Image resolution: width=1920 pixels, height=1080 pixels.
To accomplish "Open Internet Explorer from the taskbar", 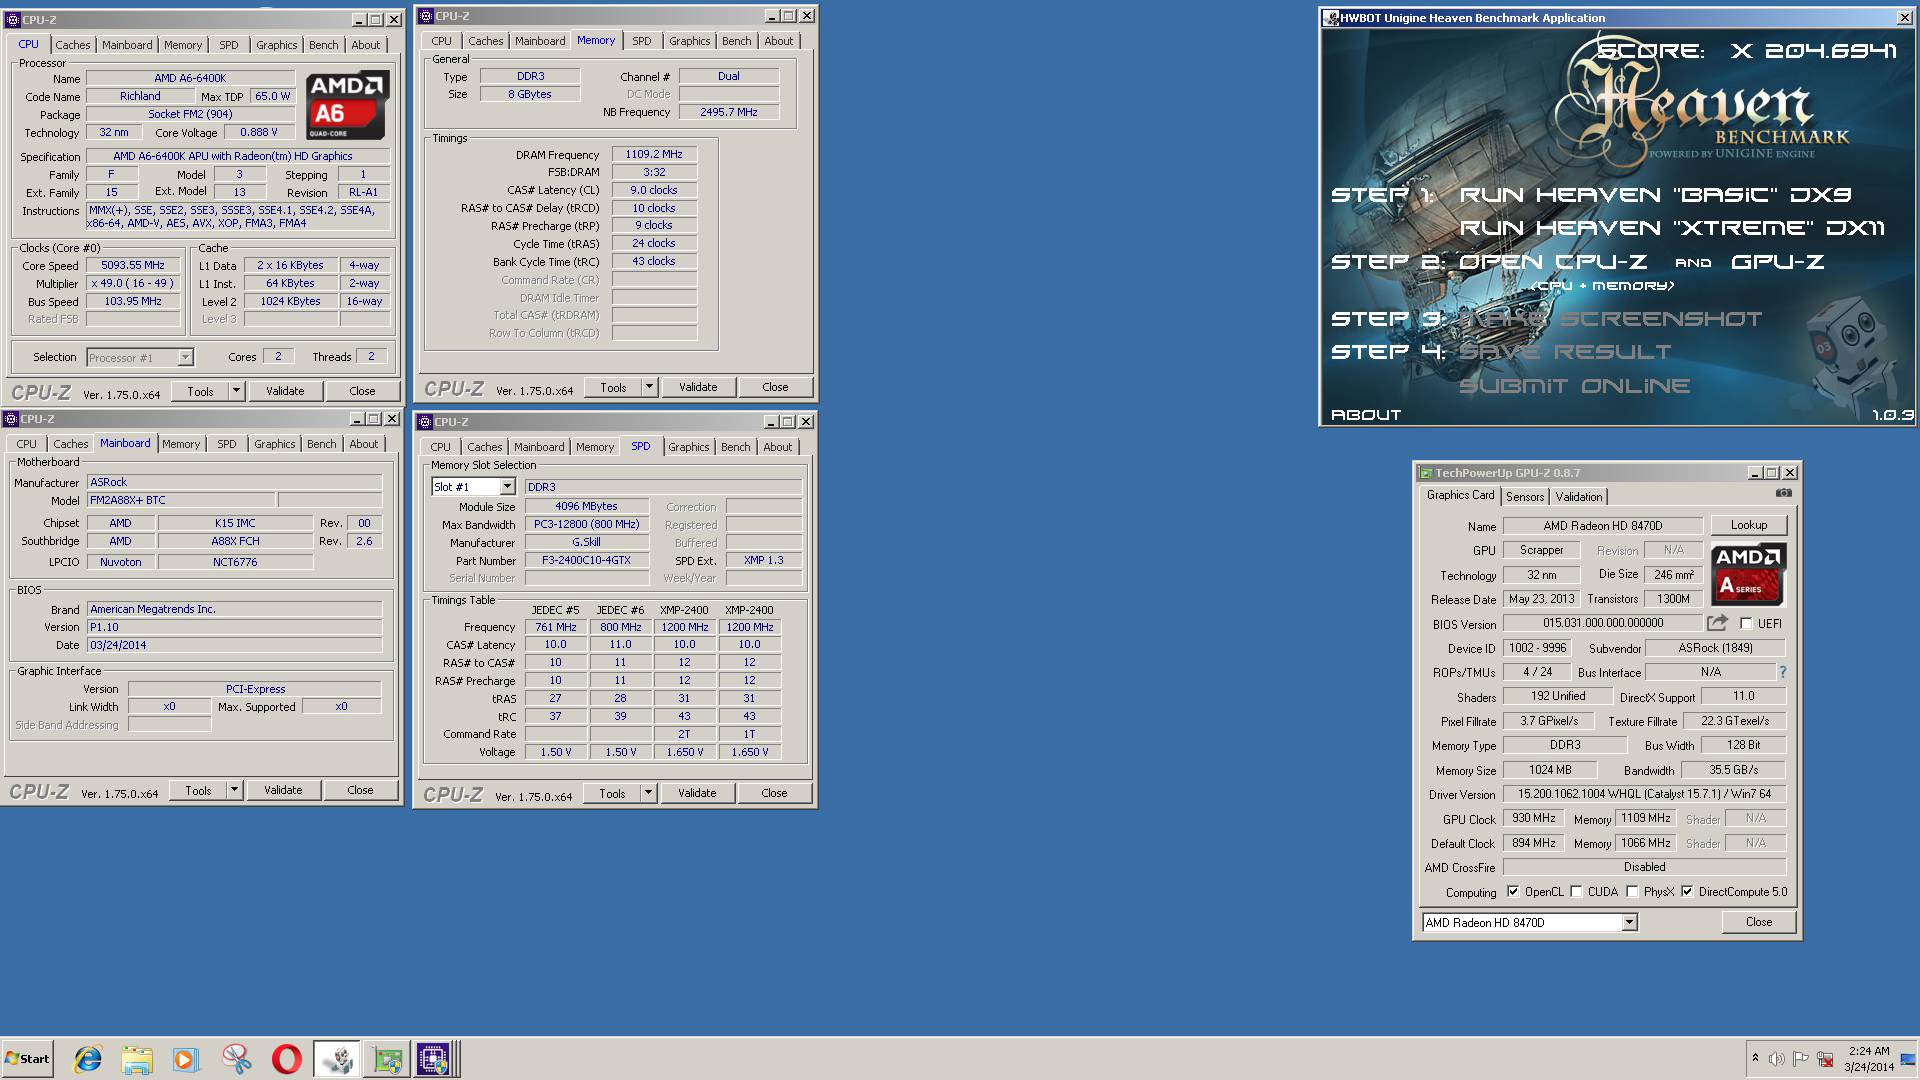I will click(x=88, y=1059).
